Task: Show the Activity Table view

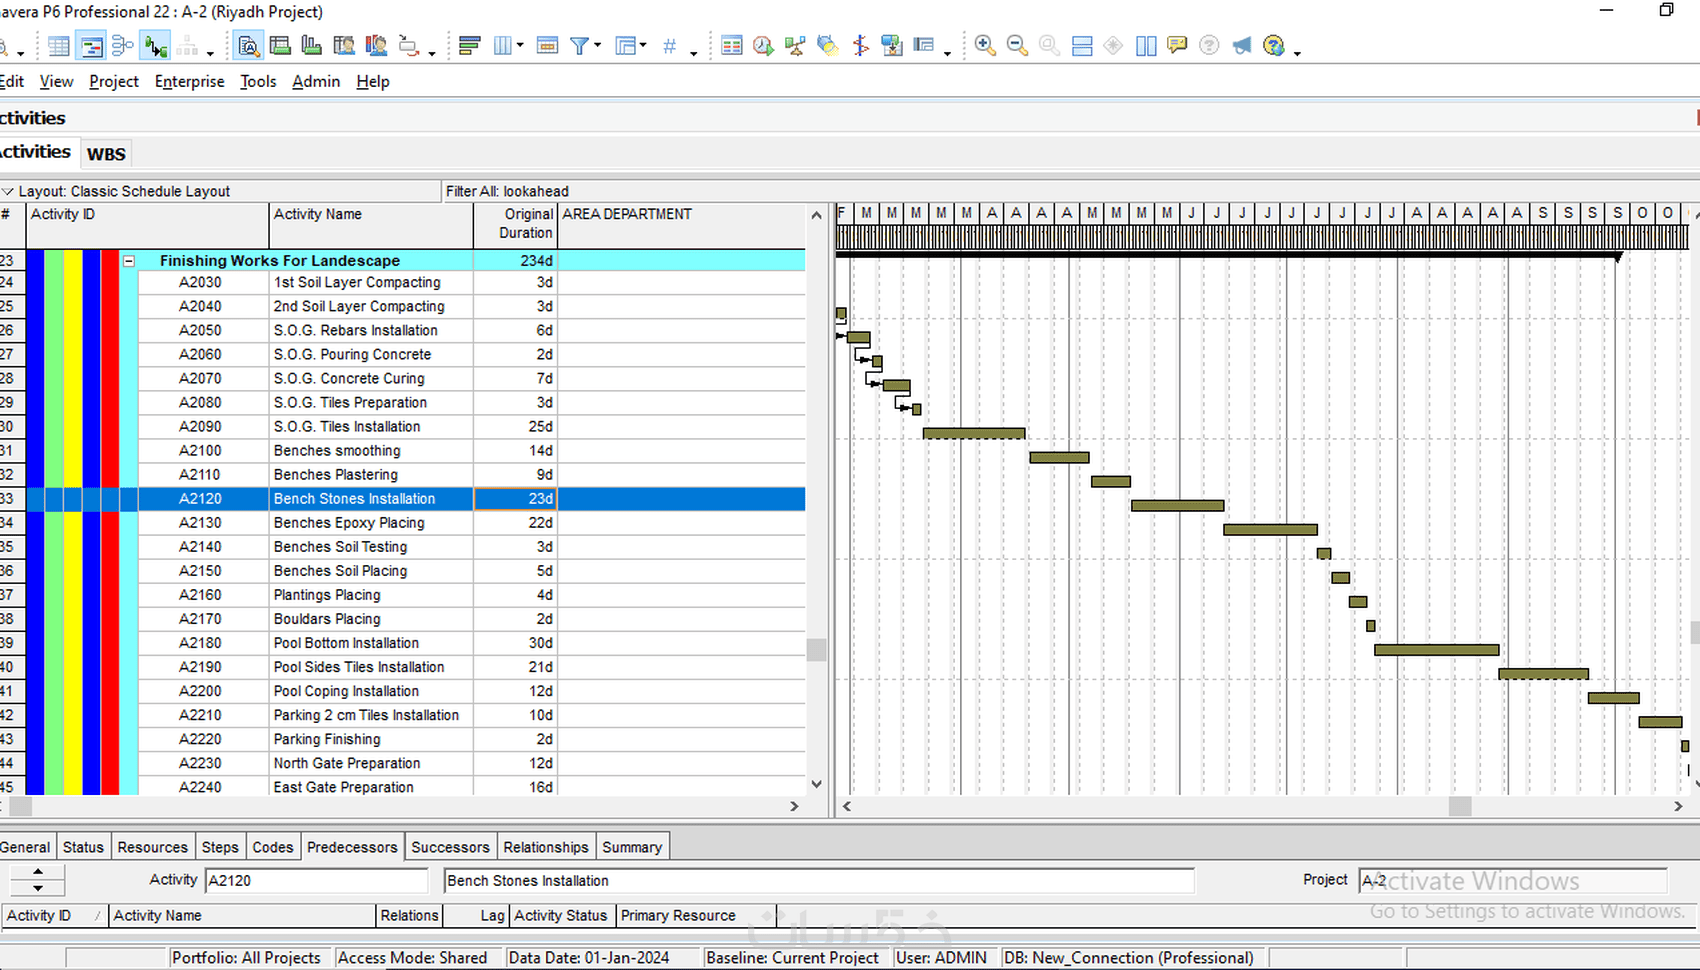Action: click(x=59, y=46)
